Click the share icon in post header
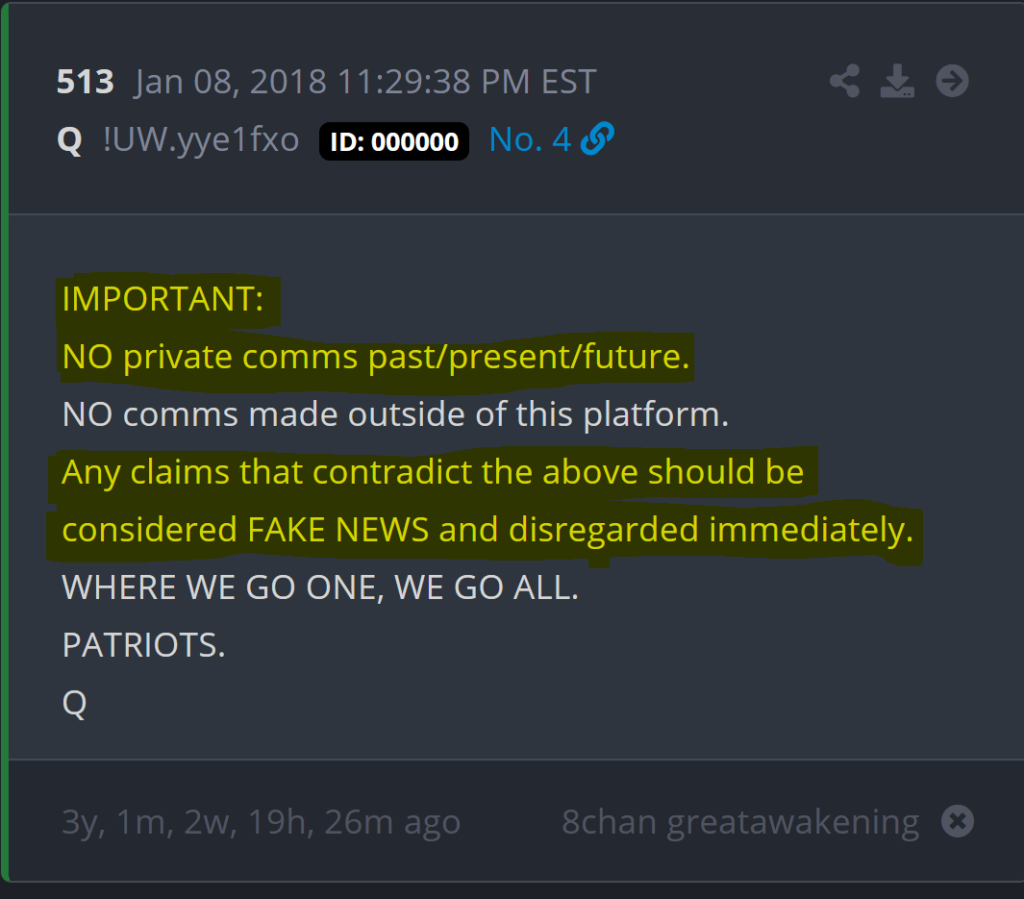1024x899 pixels. pyautogui.click(x=845, y=81)
